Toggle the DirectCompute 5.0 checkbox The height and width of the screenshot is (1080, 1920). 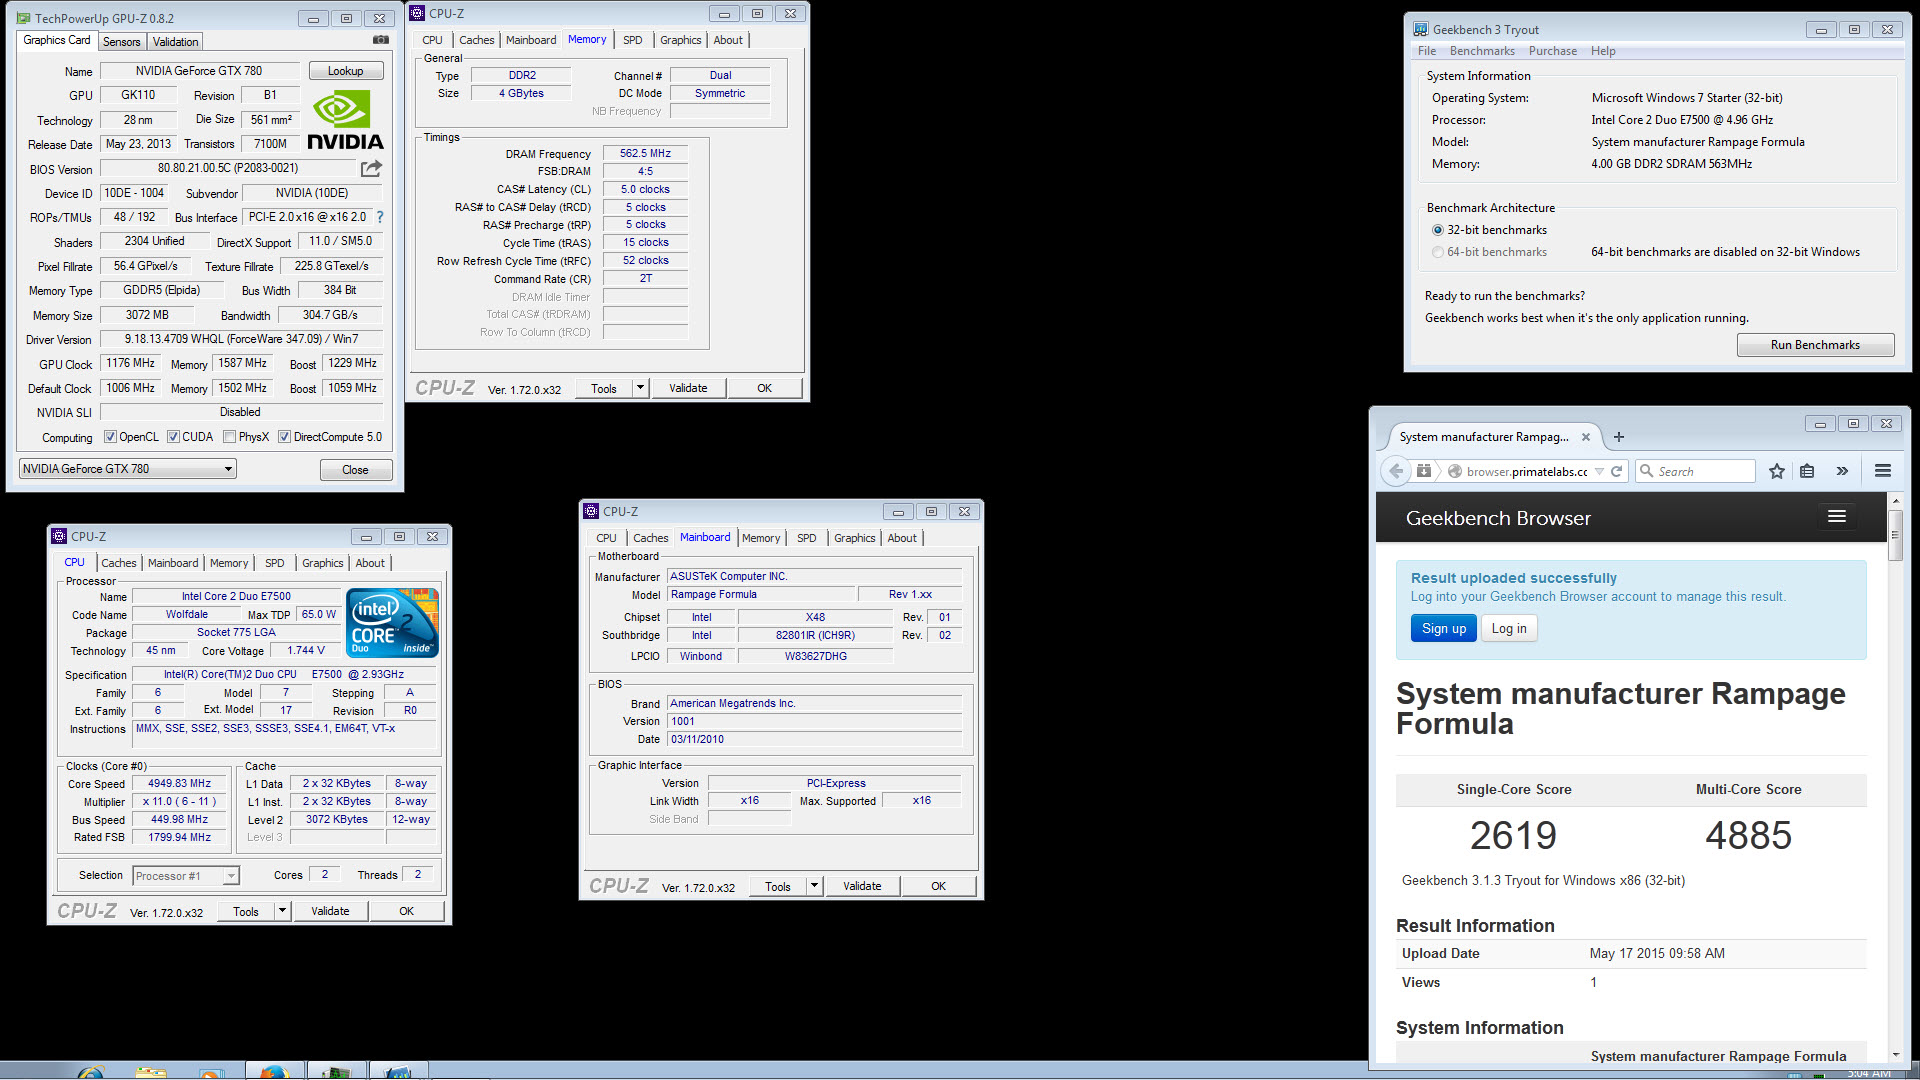pyautogui.click(x=285, y=437)
